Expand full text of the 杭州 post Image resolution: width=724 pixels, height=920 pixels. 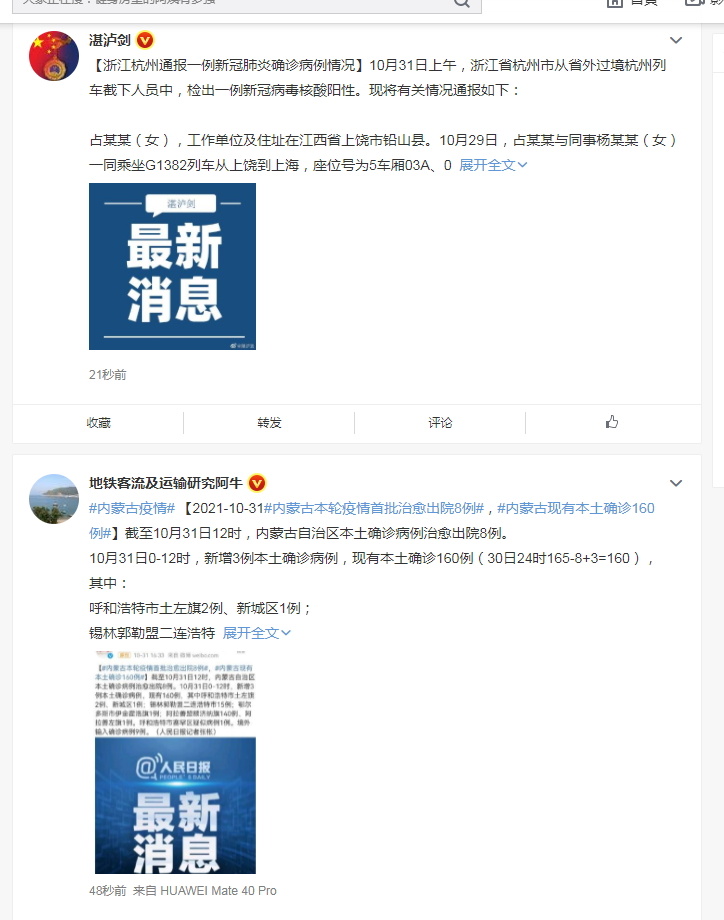coord(493,165)
